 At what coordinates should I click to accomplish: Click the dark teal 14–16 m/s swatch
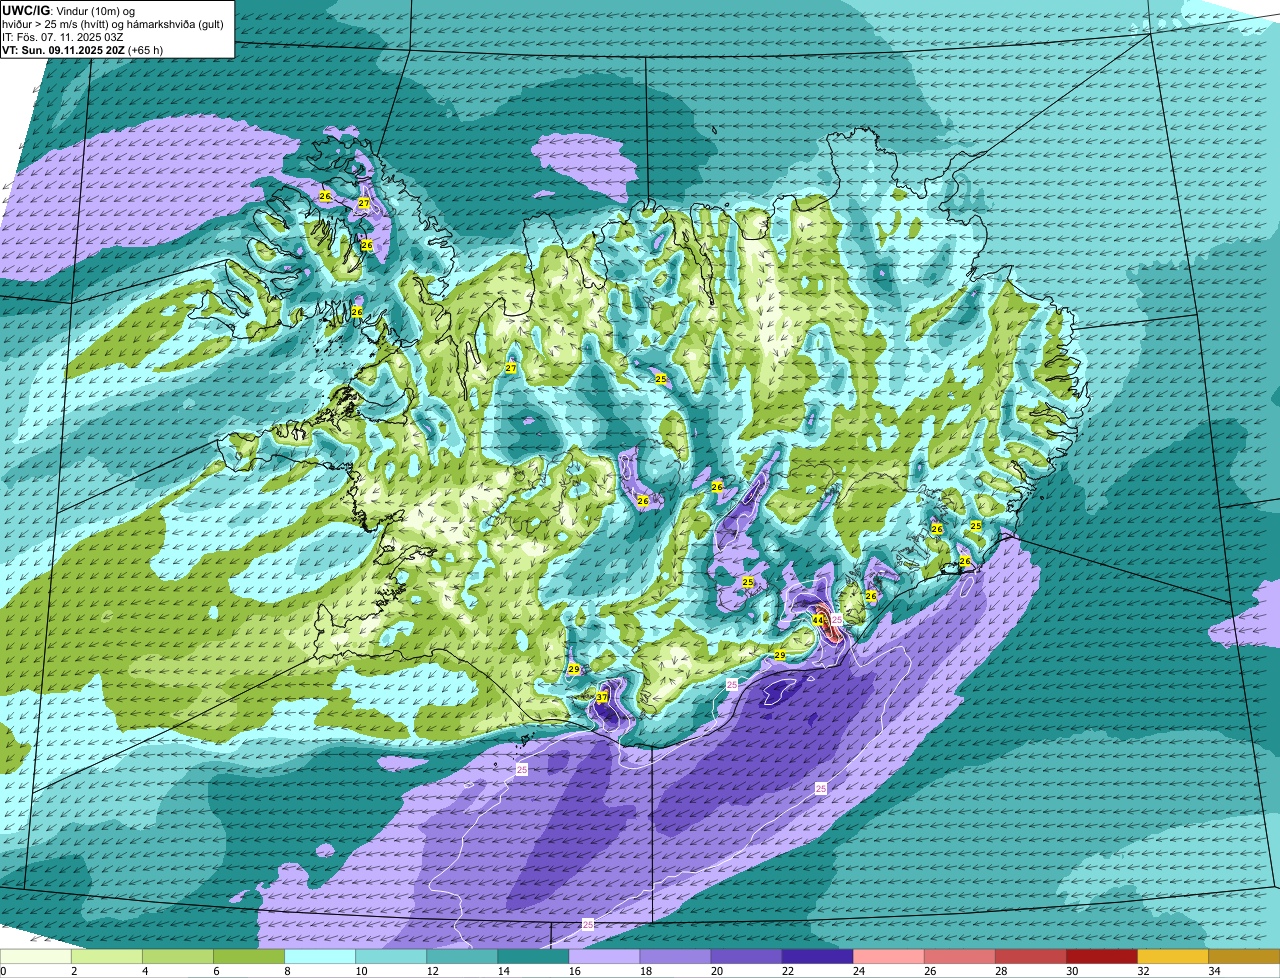[x=533, y=957]
